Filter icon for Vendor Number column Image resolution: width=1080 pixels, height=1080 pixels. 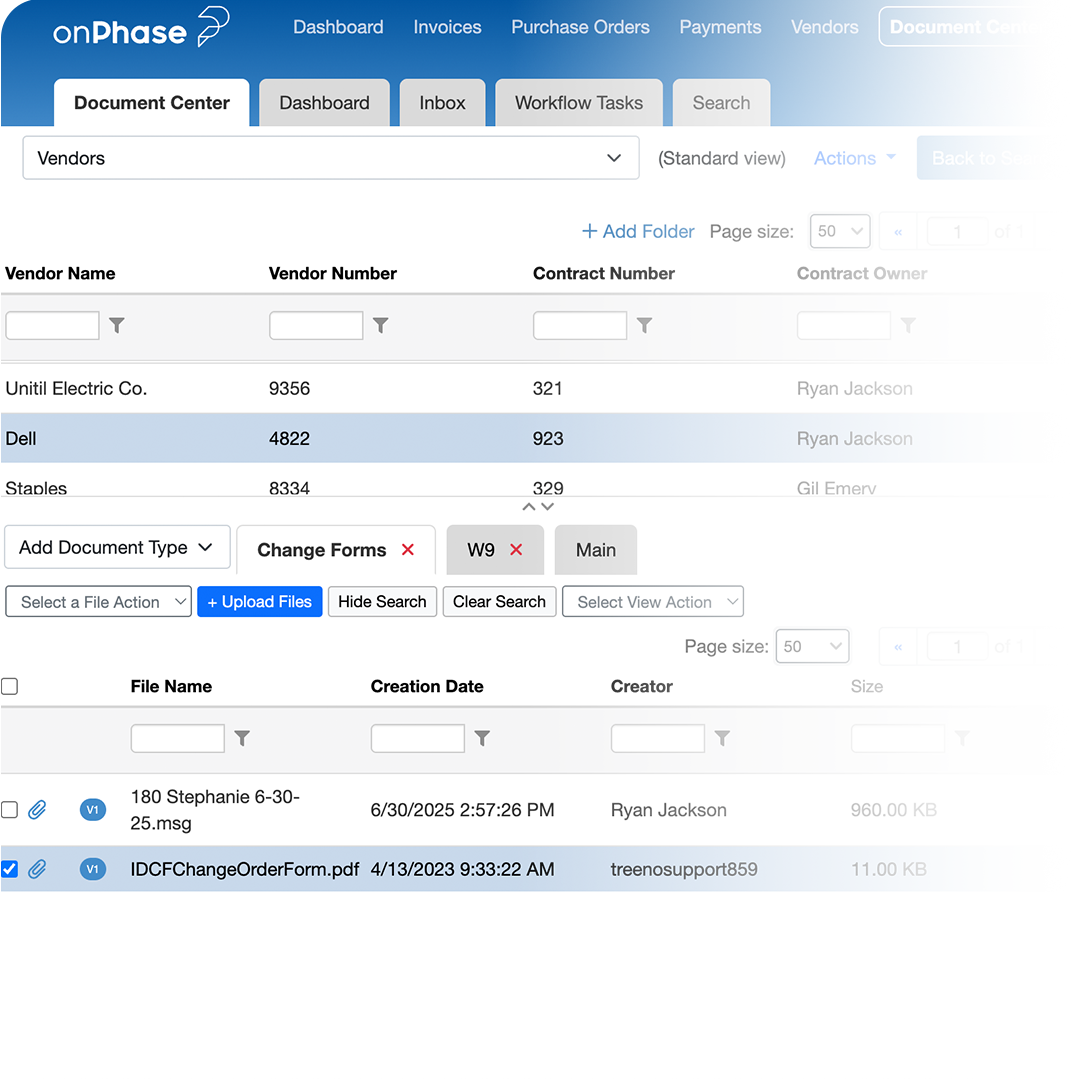coord(381,325)
